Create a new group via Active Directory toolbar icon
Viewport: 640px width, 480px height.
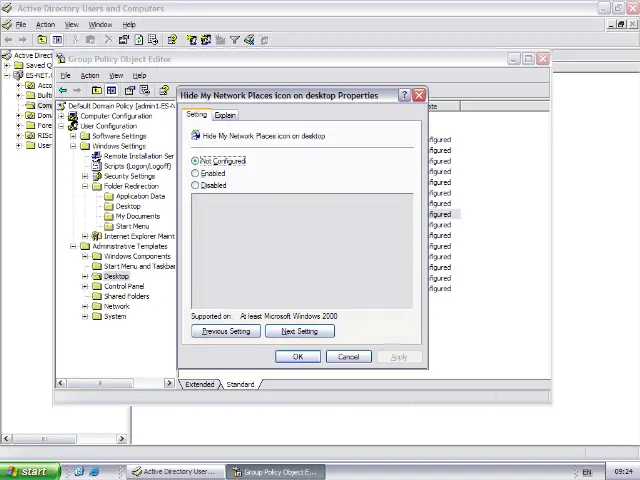(x=206, y=40)
